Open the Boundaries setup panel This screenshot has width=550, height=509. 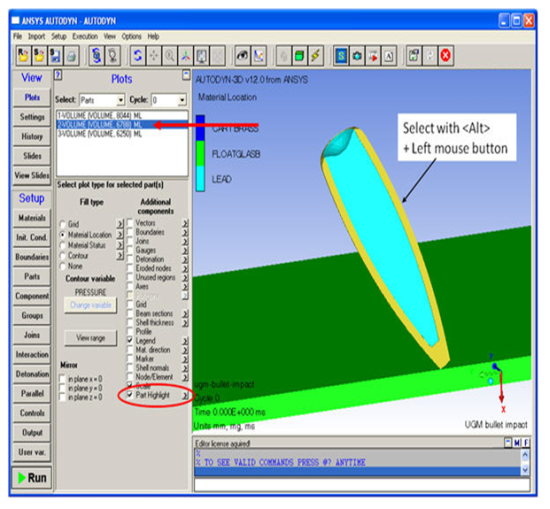(32, 257)
